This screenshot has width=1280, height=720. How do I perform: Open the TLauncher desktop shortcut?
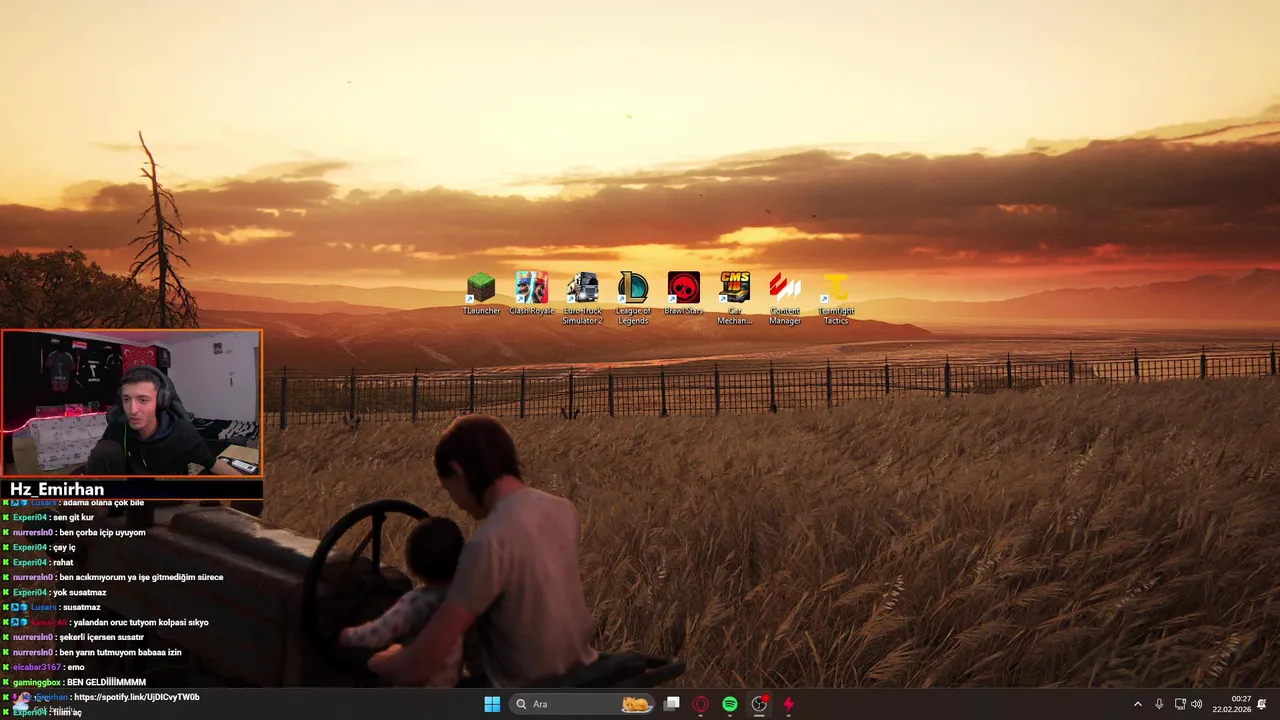tap(481, 294)
